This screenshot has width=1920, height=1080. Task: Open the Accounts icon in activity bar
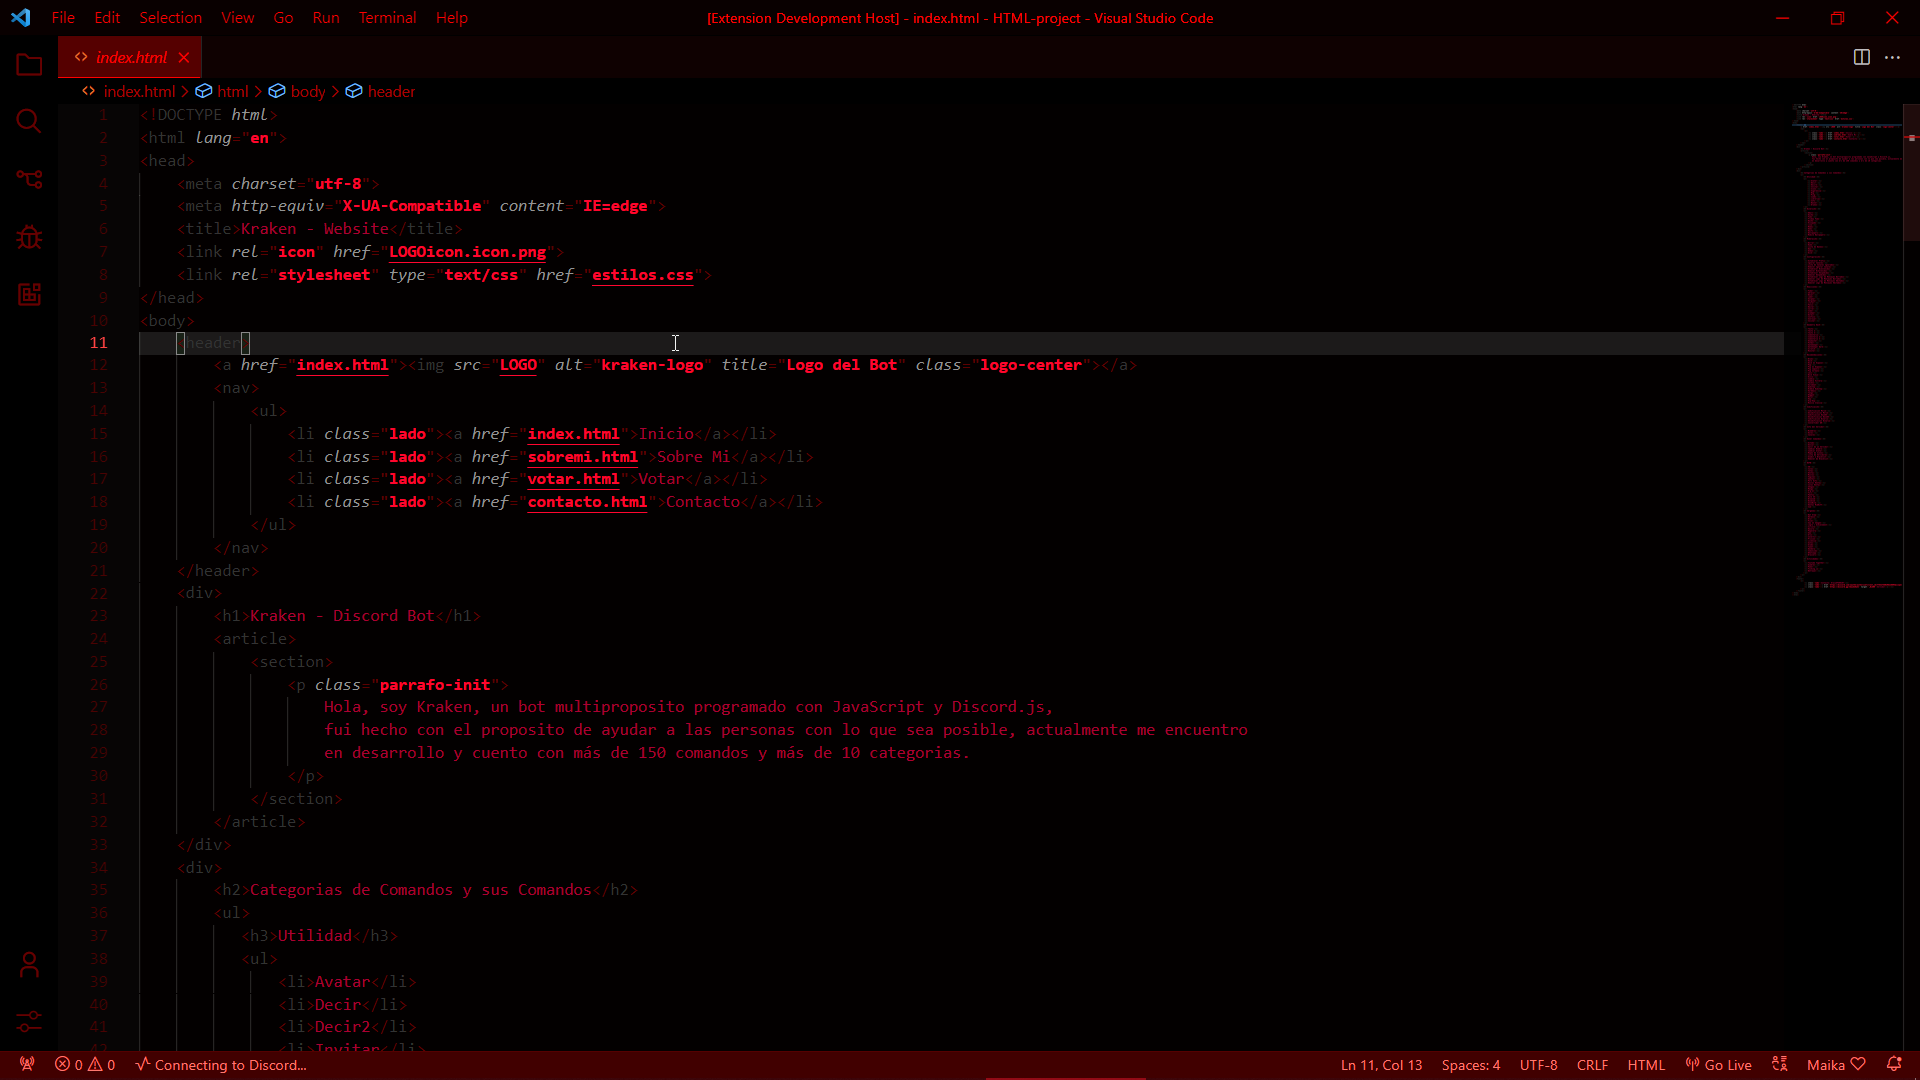29,964
